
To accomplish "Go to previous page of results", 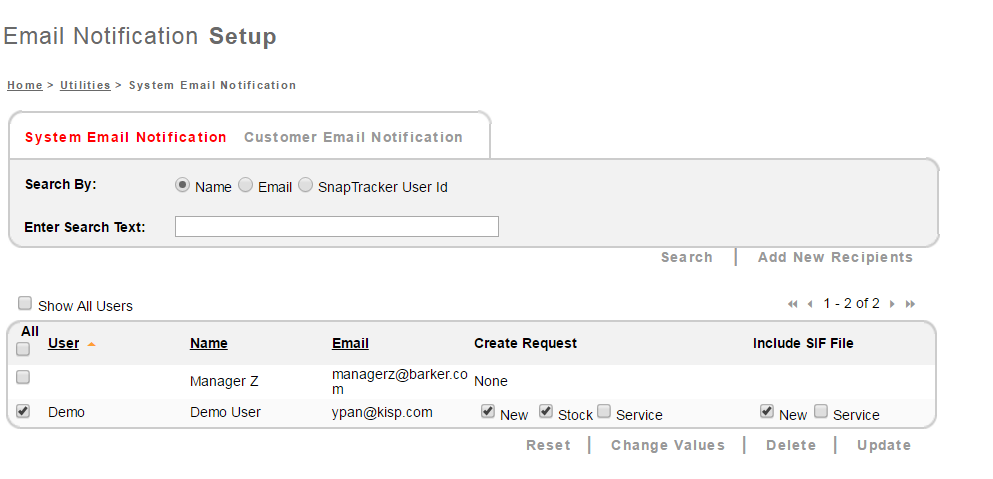I will pyautogui.click(x=810, y=304).
